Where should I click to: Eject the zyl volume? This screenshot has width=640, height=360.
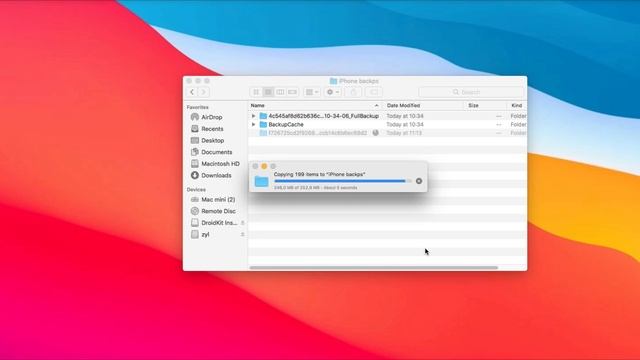[242, 234]
